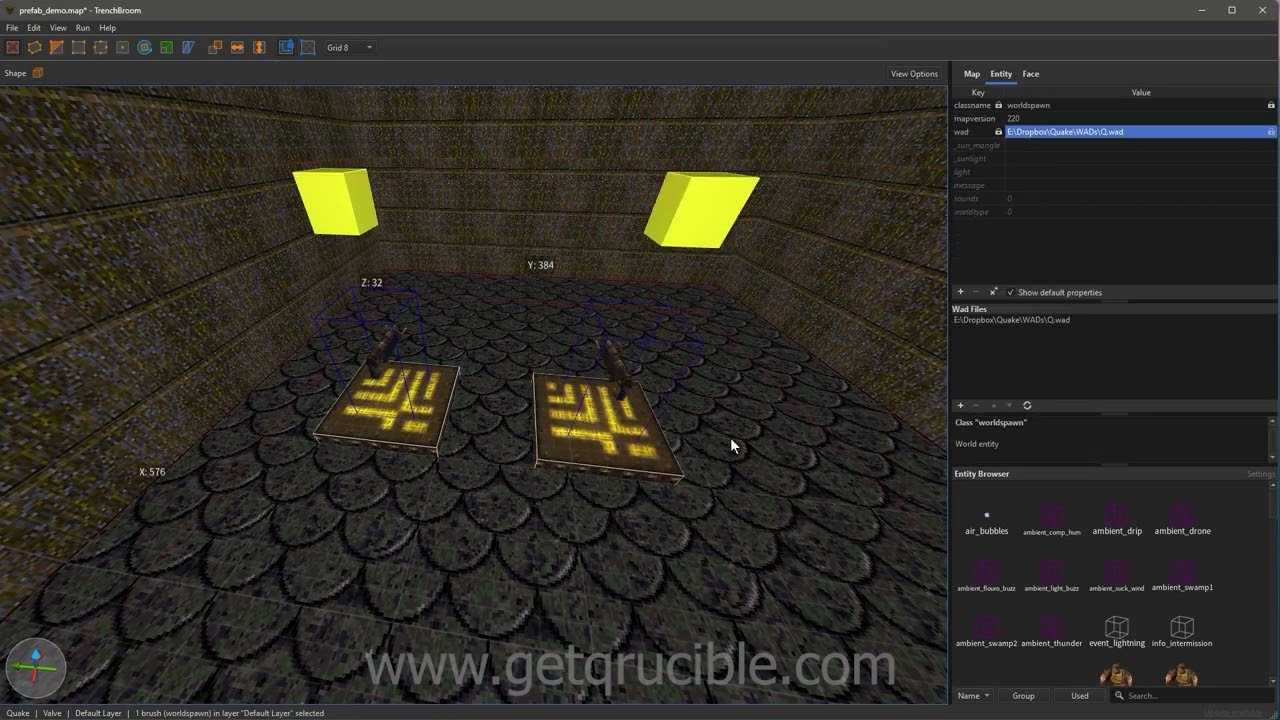Activate the vertex tool
The width and height of the screenshot is (1280, 720).
(x=79, y=47)
